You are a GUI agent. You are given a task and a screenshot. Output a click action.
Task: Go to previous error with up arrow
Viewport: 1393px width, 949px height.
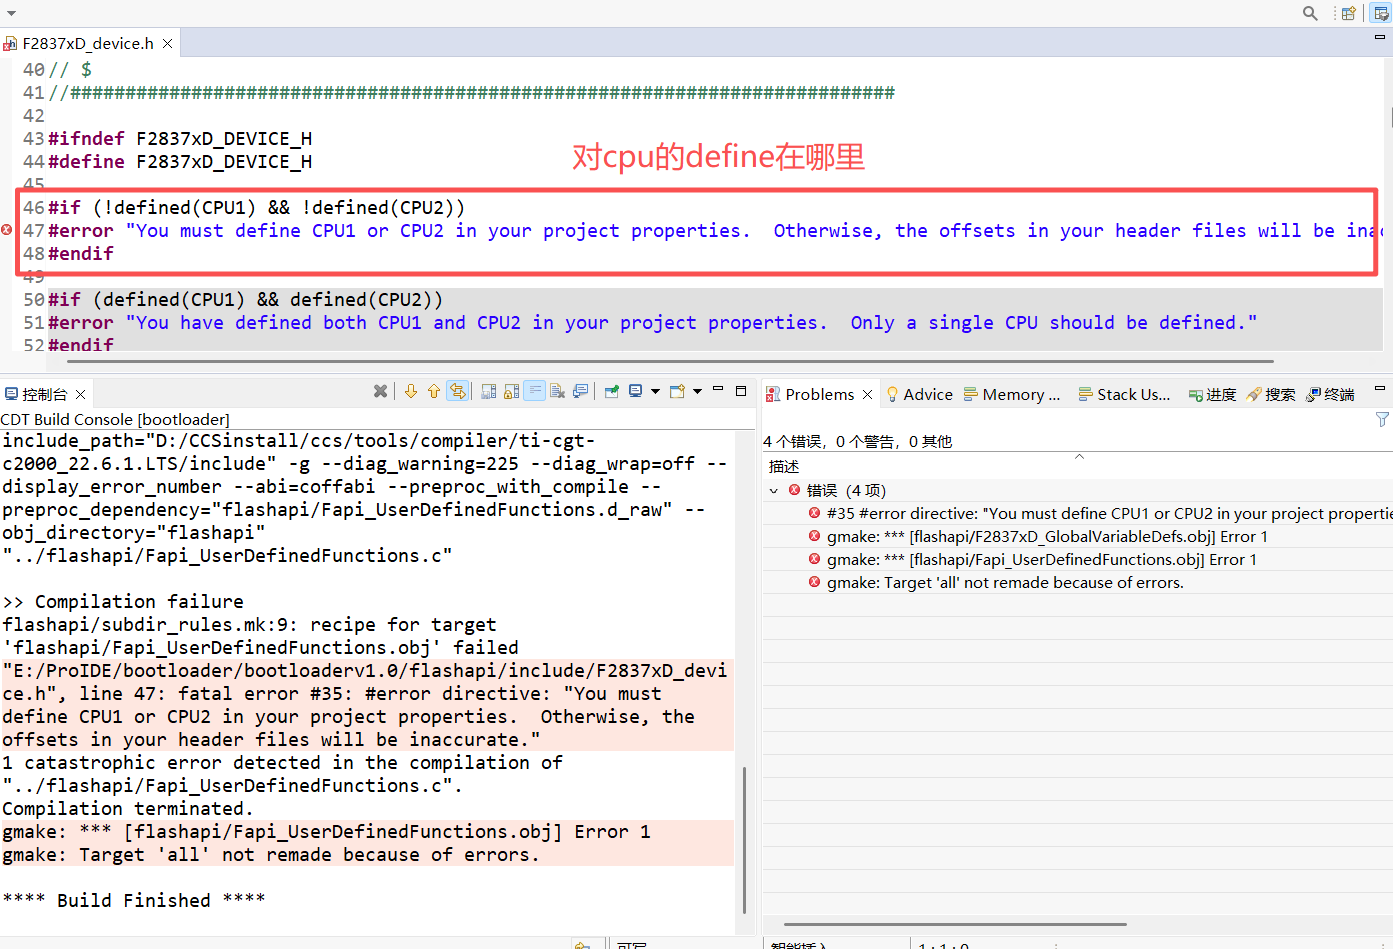pyautogui.click(x=434, y=391)
